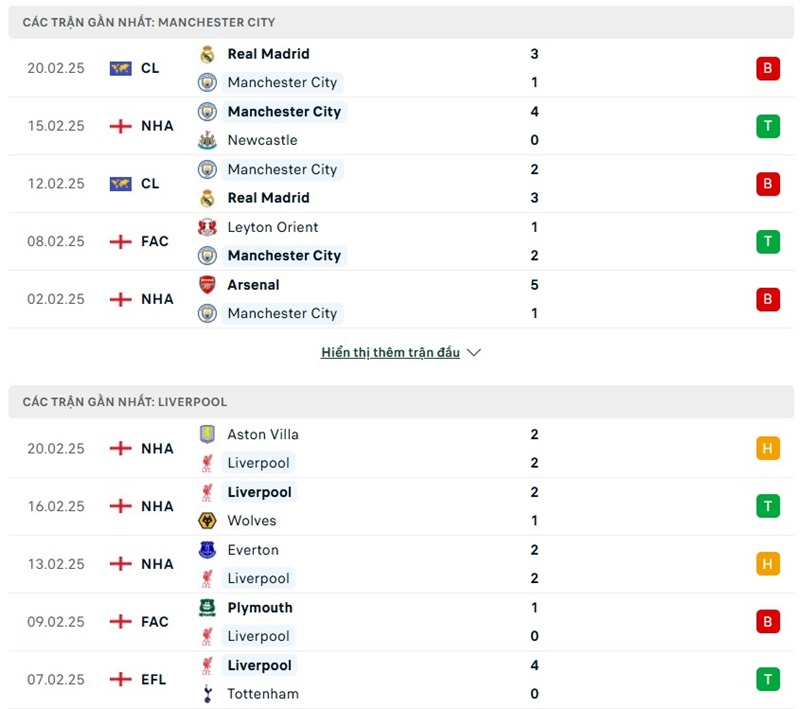Click the Everton club crest icon

[207, 550]
